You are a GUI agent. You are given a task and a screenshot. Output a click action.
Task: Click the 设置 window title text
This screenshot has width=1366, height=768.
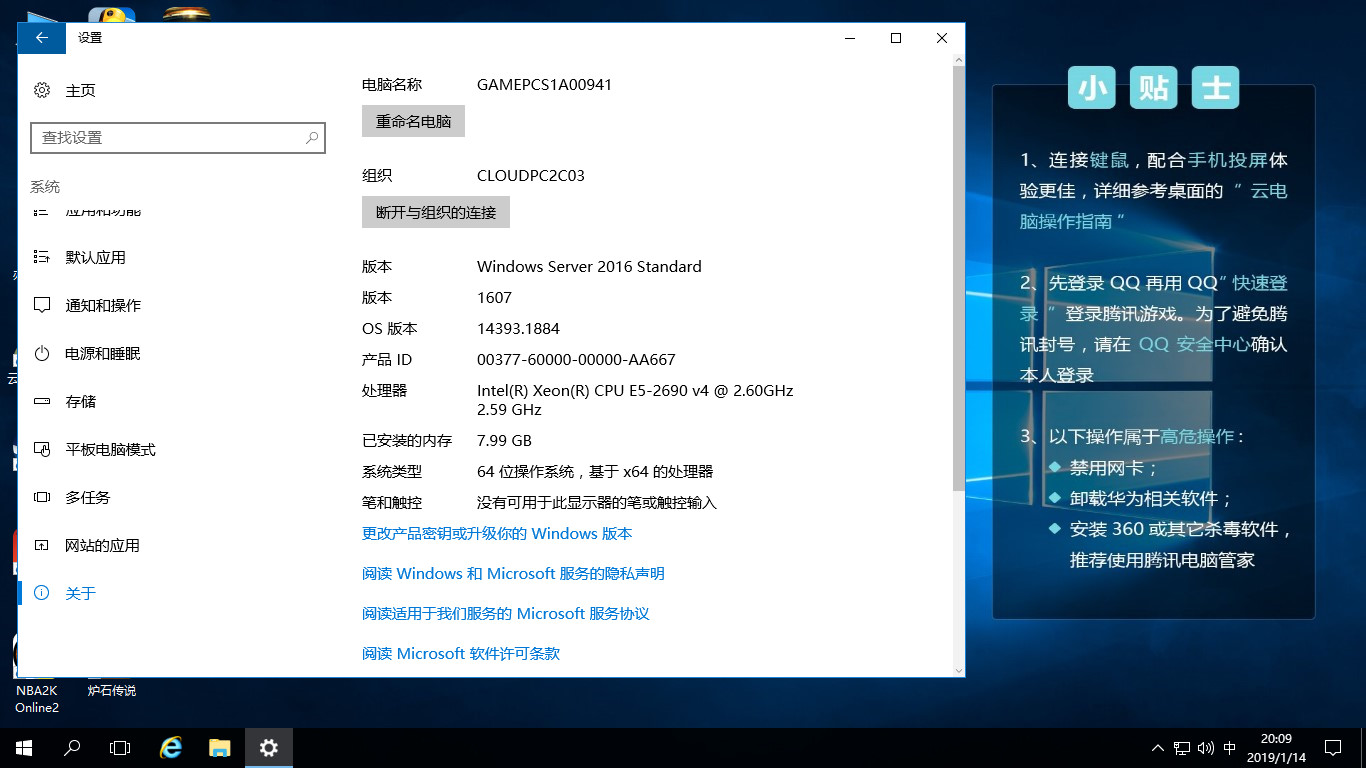[90, 38]
